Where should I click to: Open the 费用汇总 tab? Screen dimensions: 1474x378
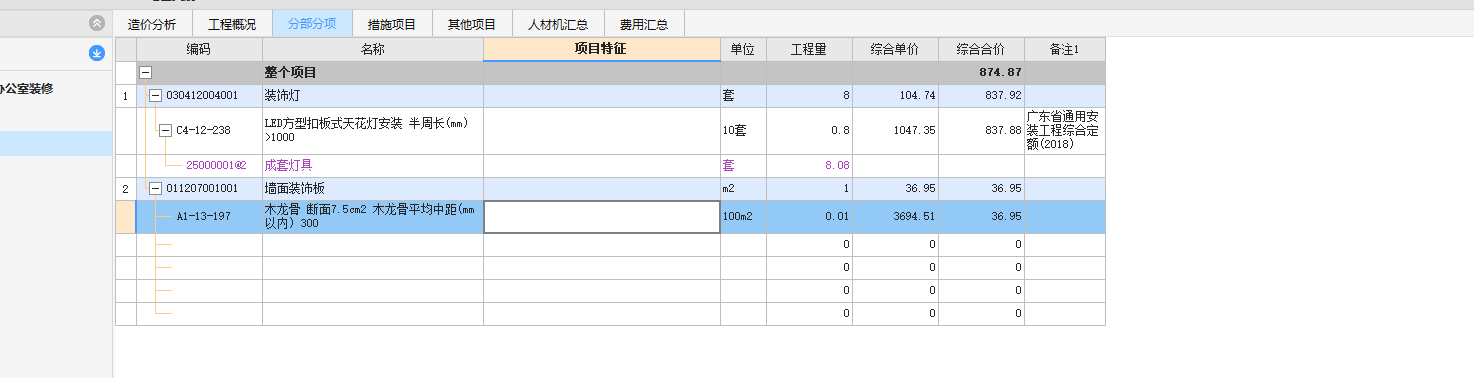click(644, 24)
